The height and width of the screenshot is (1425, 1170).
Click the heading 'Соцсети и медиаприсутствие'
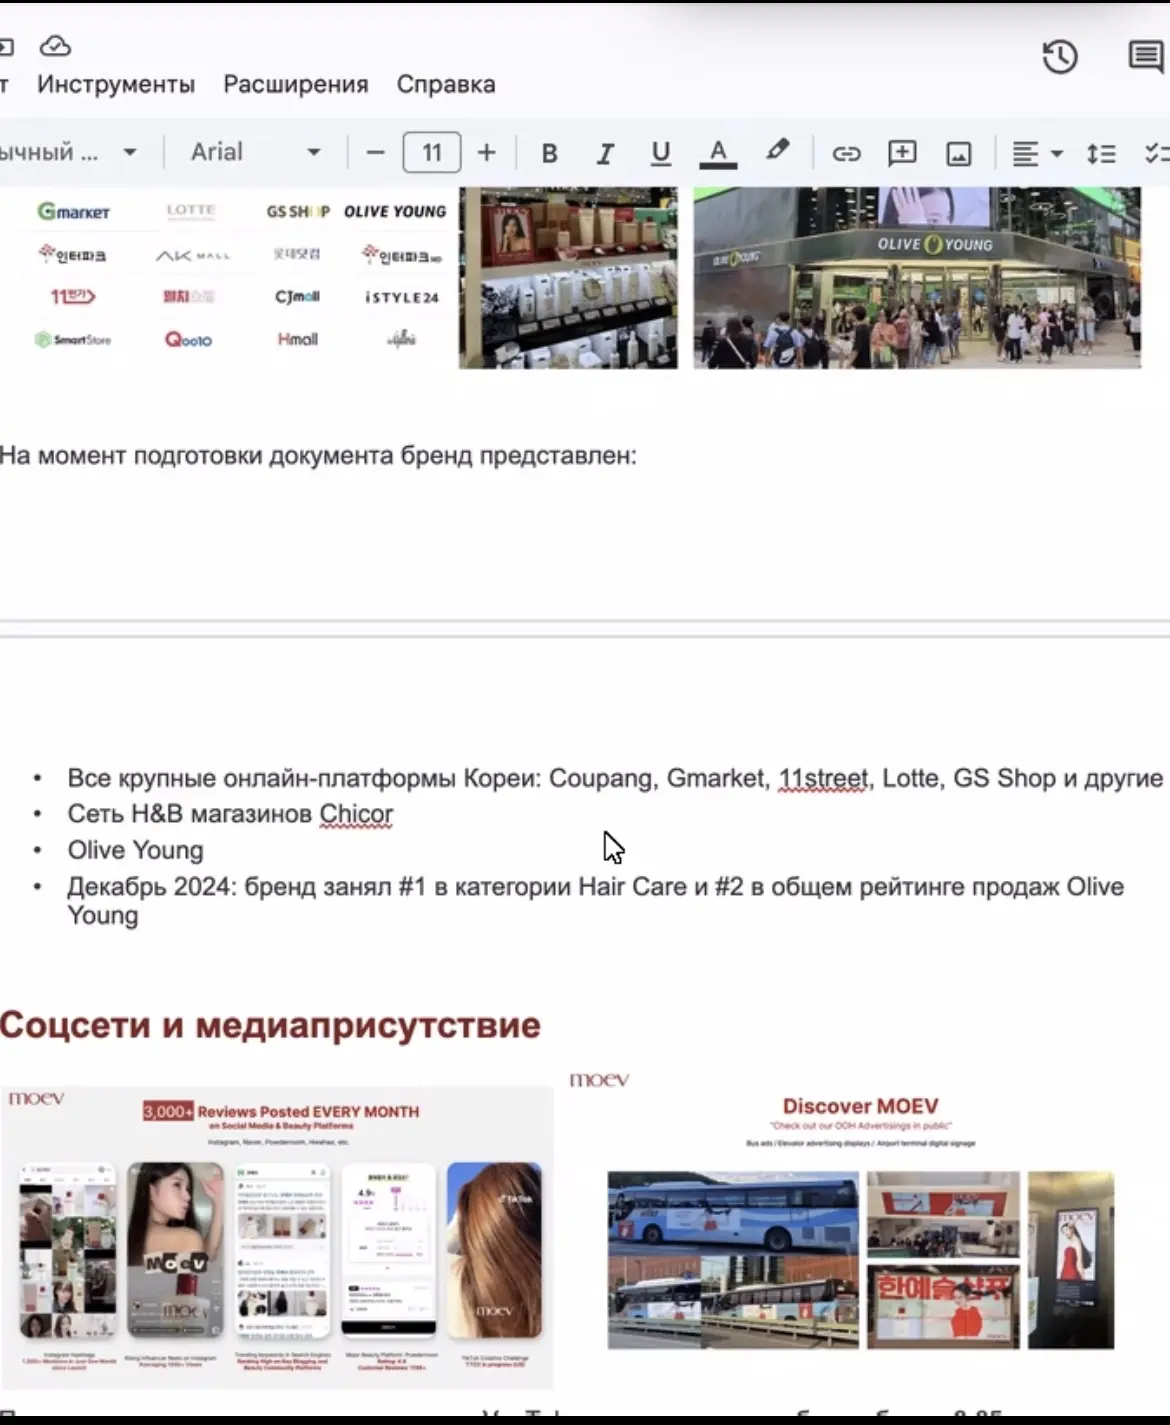(x=270, y=1025)
